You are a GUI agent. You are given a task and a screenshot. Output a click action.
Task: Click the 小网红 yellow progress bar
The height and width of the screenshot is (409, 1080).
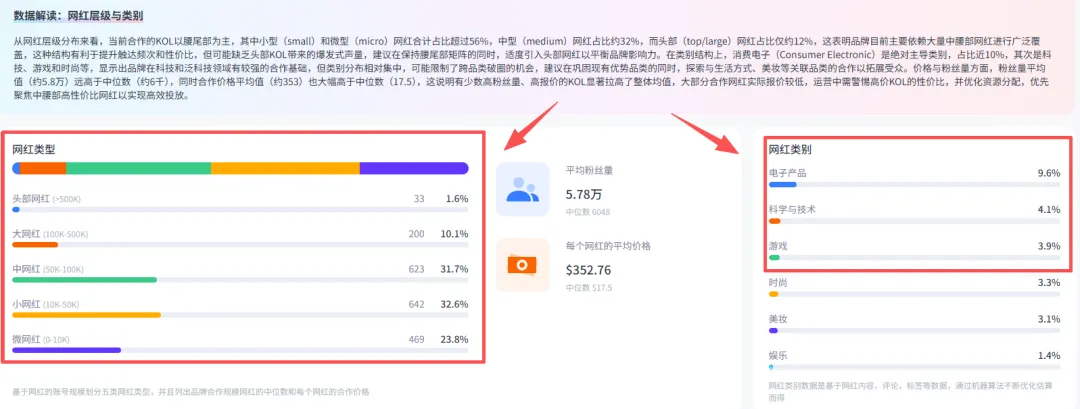240,315
